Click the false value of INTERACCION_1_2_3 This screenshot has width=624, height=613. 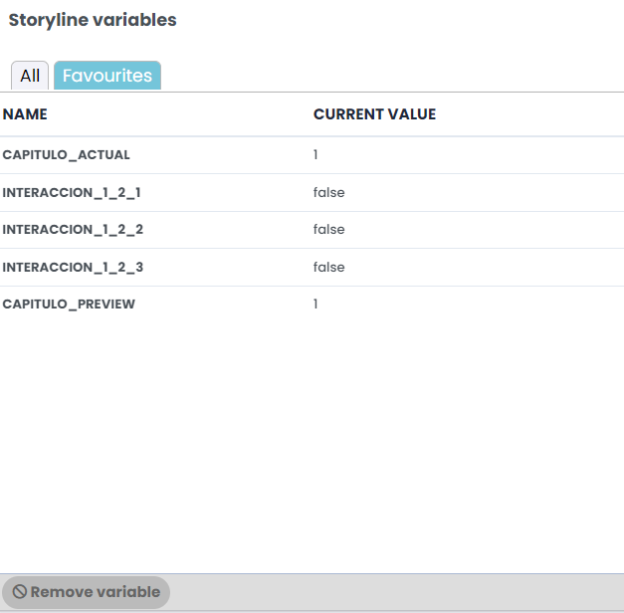(329, 267)
